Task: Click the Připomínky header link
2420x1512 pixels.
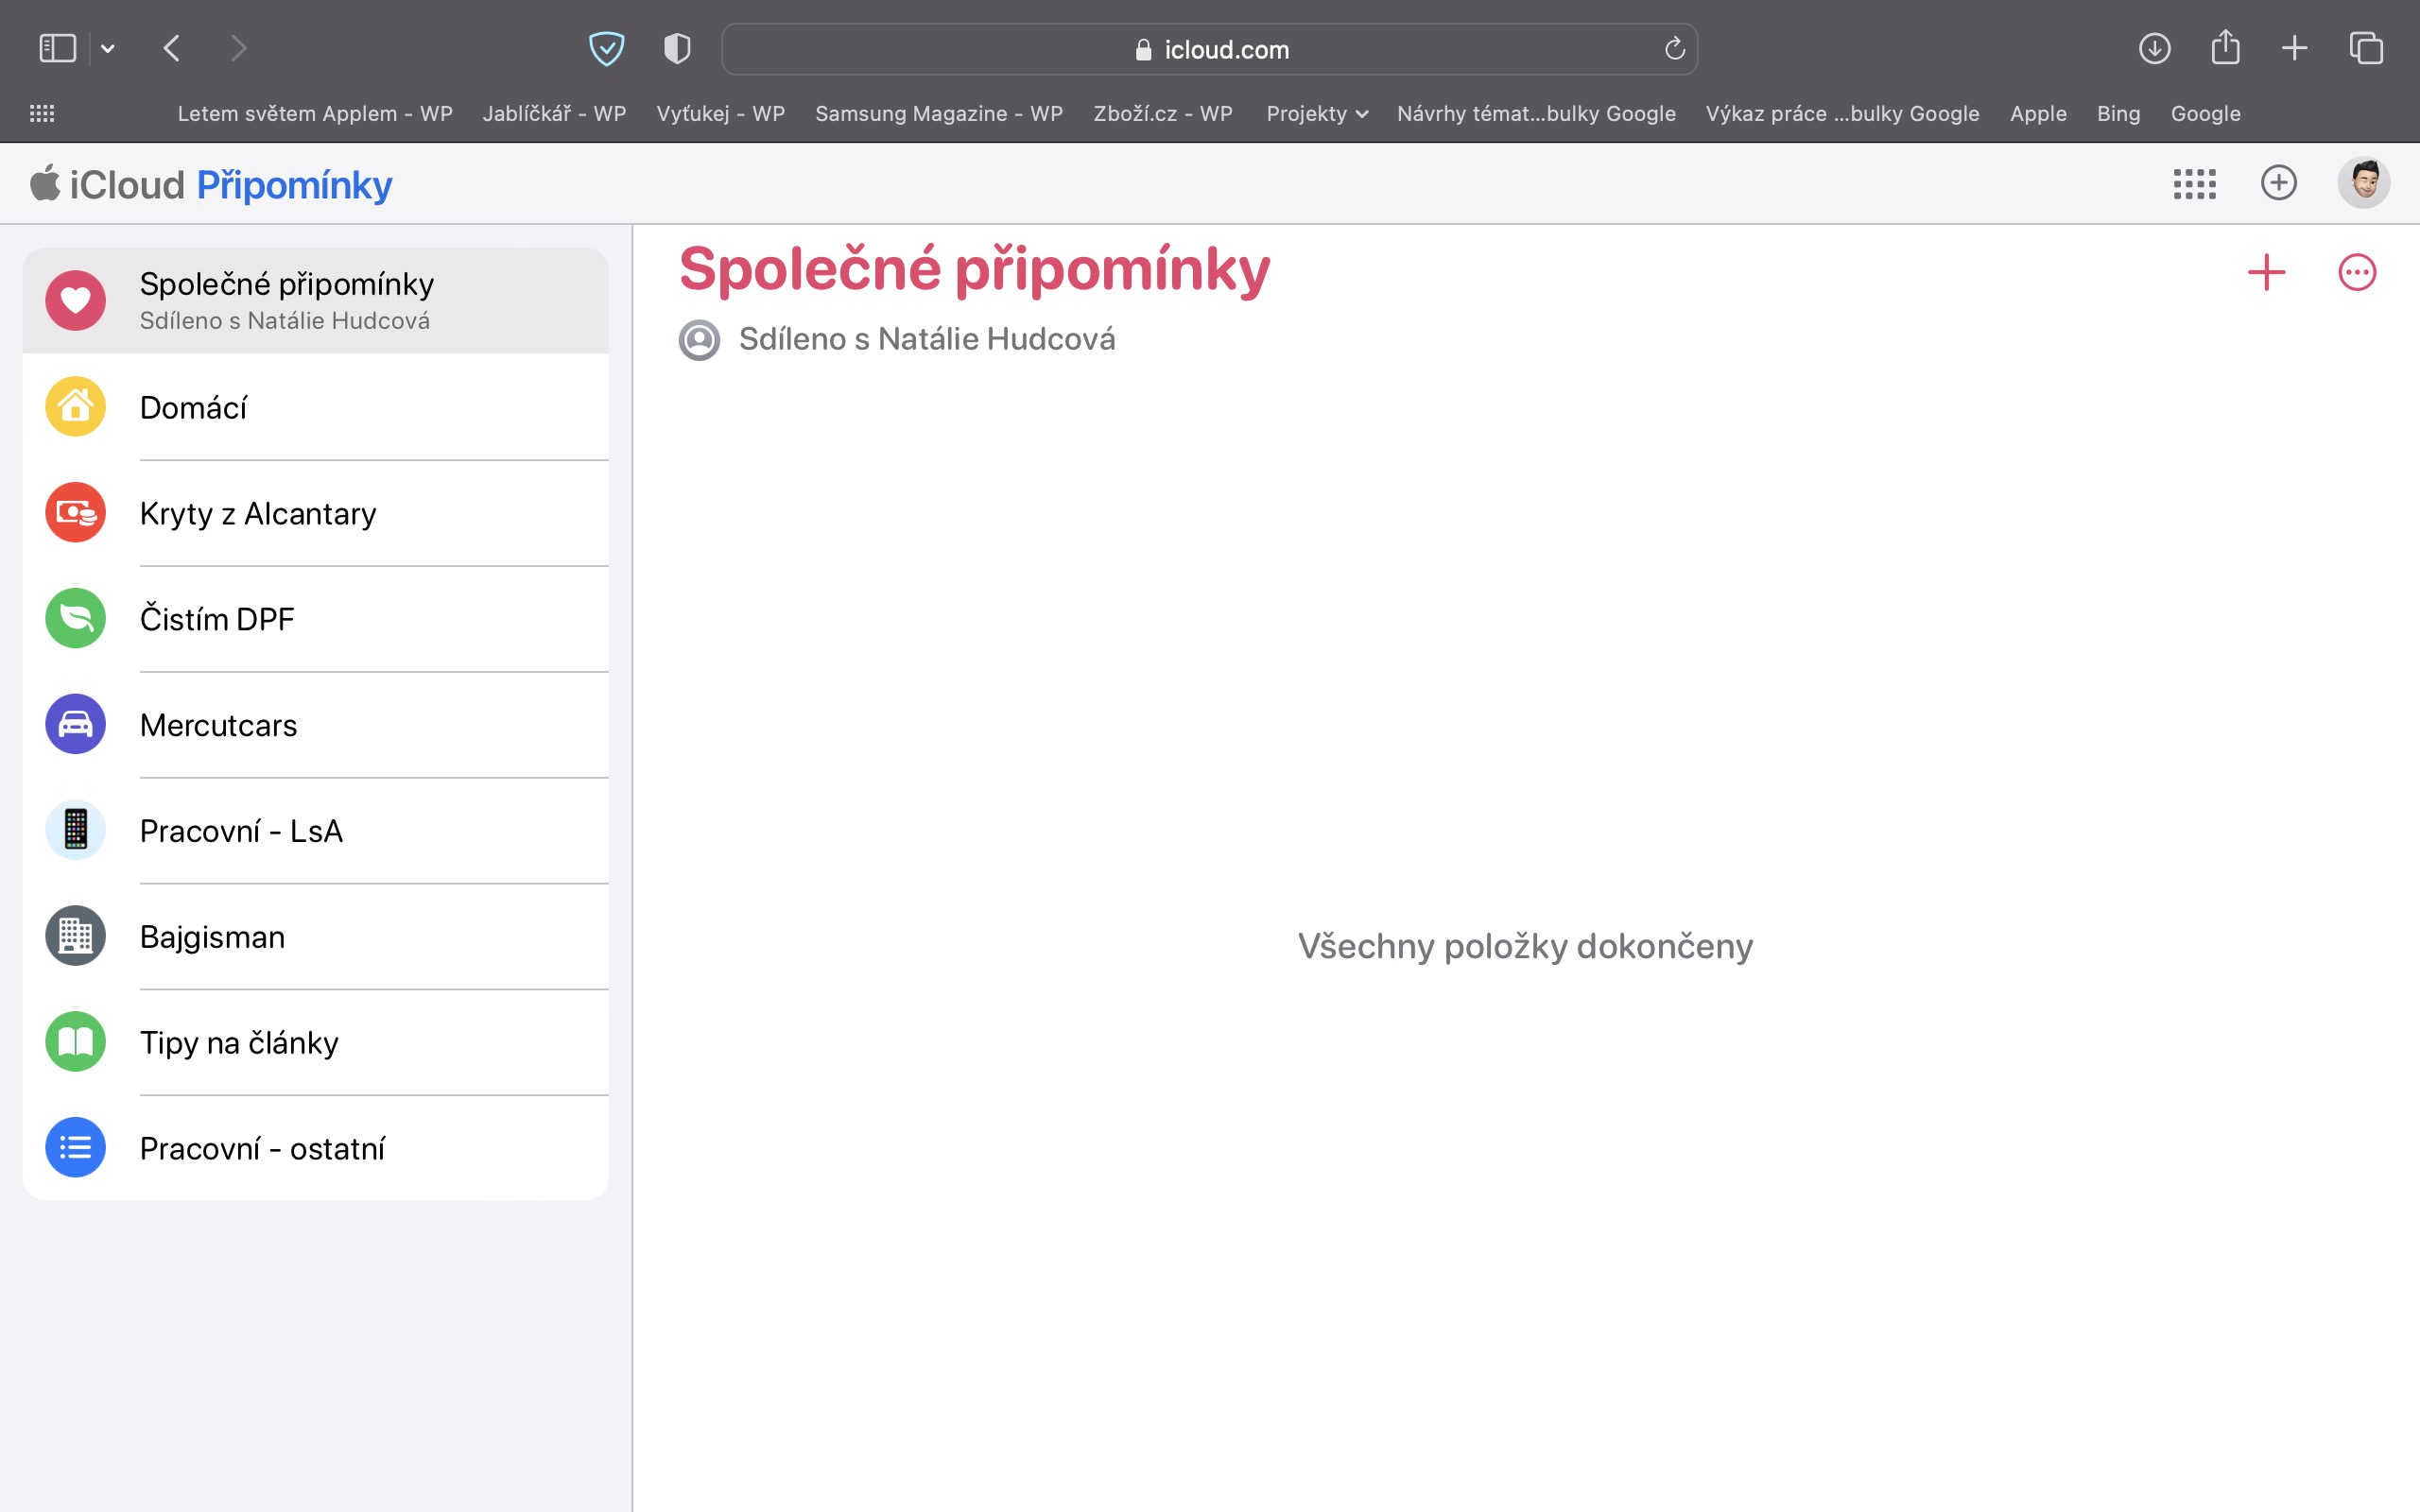Action: pos(294,185)
